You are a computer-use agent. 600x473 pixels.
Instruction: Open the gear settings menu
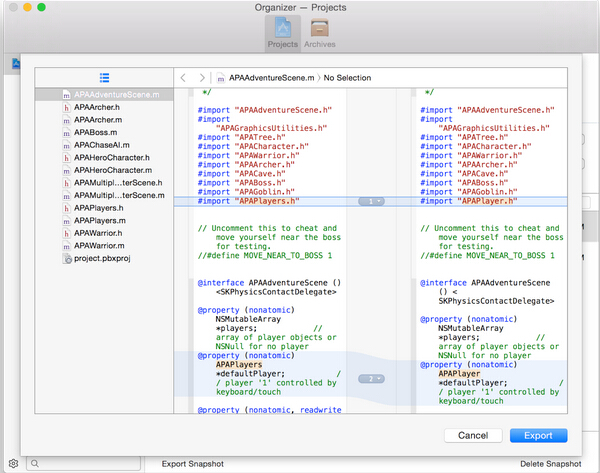coord(14,464)
